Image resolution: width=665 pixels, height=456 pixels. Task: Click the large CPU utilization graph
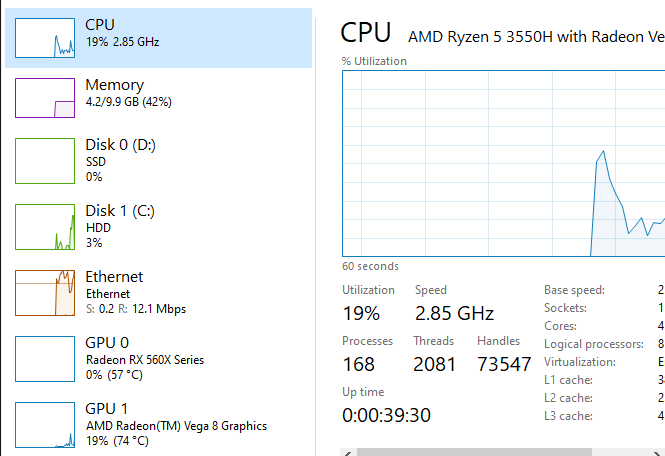(x=503, y=163)
